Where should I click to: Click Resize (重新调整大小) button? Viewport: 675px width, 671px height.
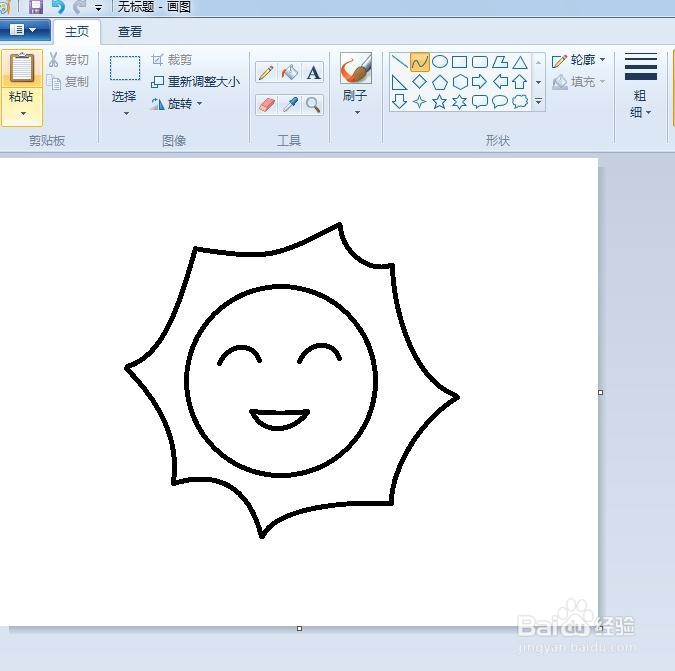pyautogui.click(x=195, y=82)
